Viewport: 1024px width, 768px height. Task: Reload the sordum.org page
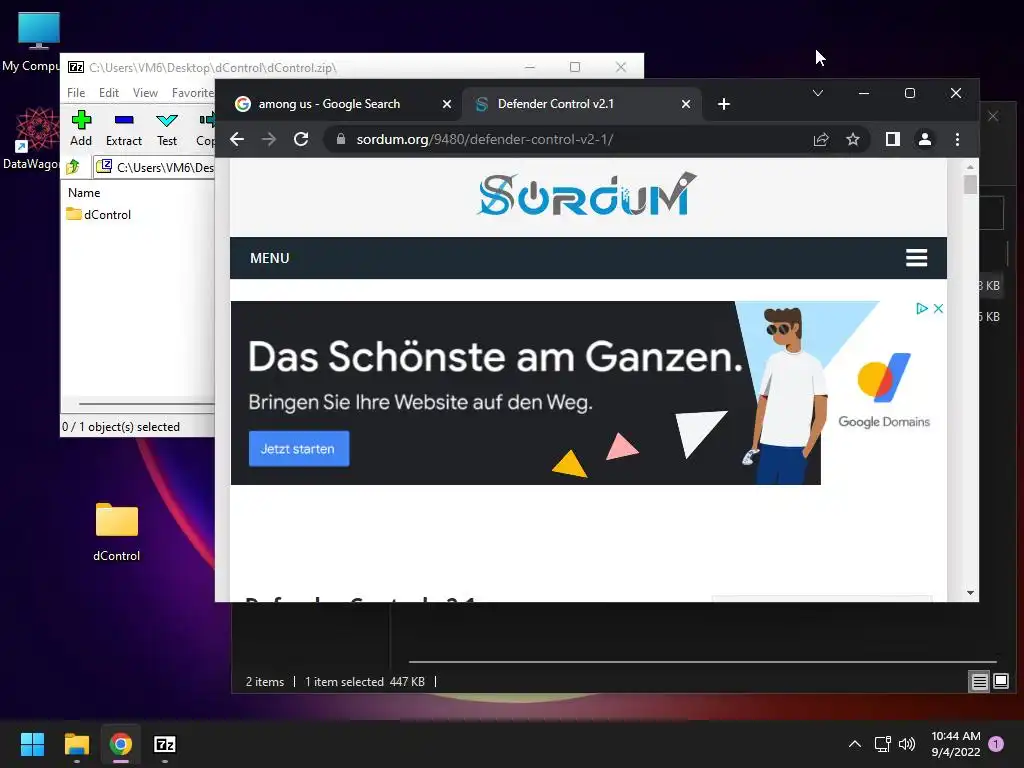pos(301,139)
